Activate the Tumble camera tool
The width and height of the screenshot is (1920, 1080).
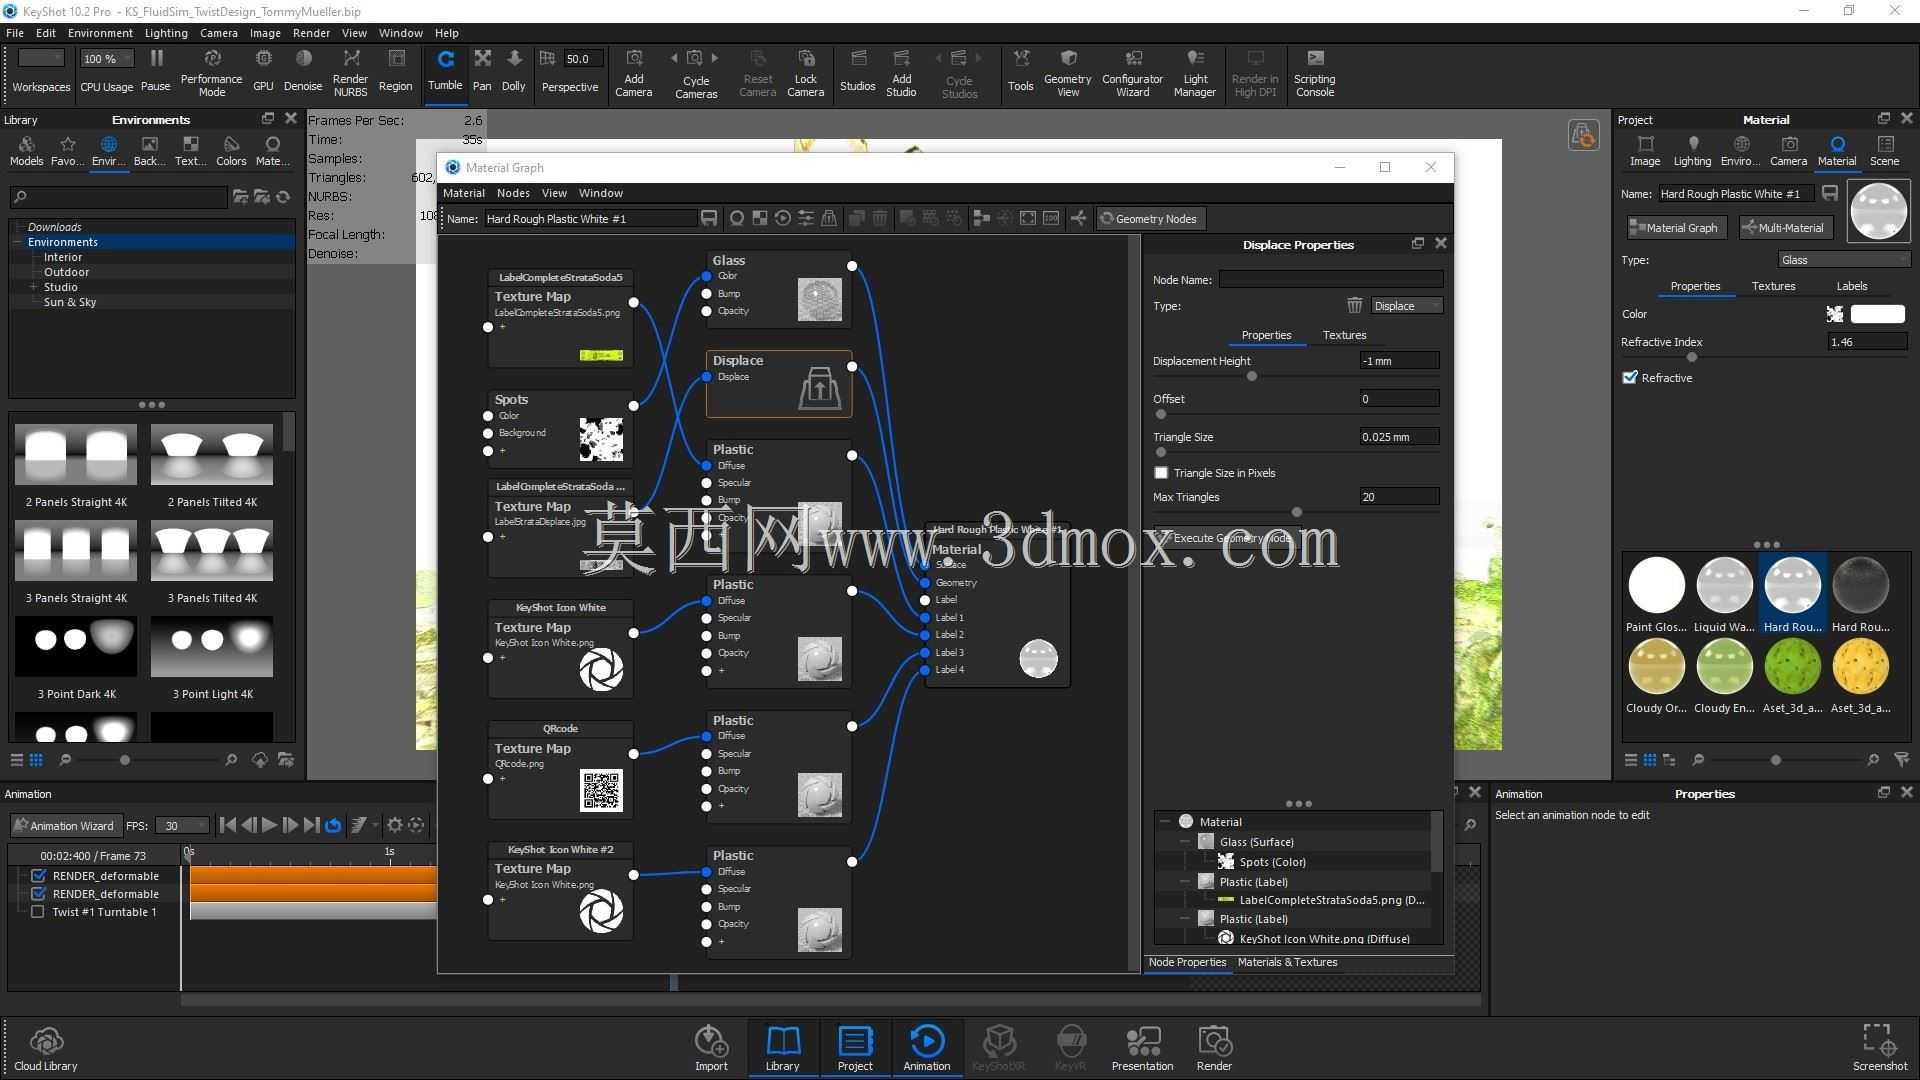[x=445, y=72]
